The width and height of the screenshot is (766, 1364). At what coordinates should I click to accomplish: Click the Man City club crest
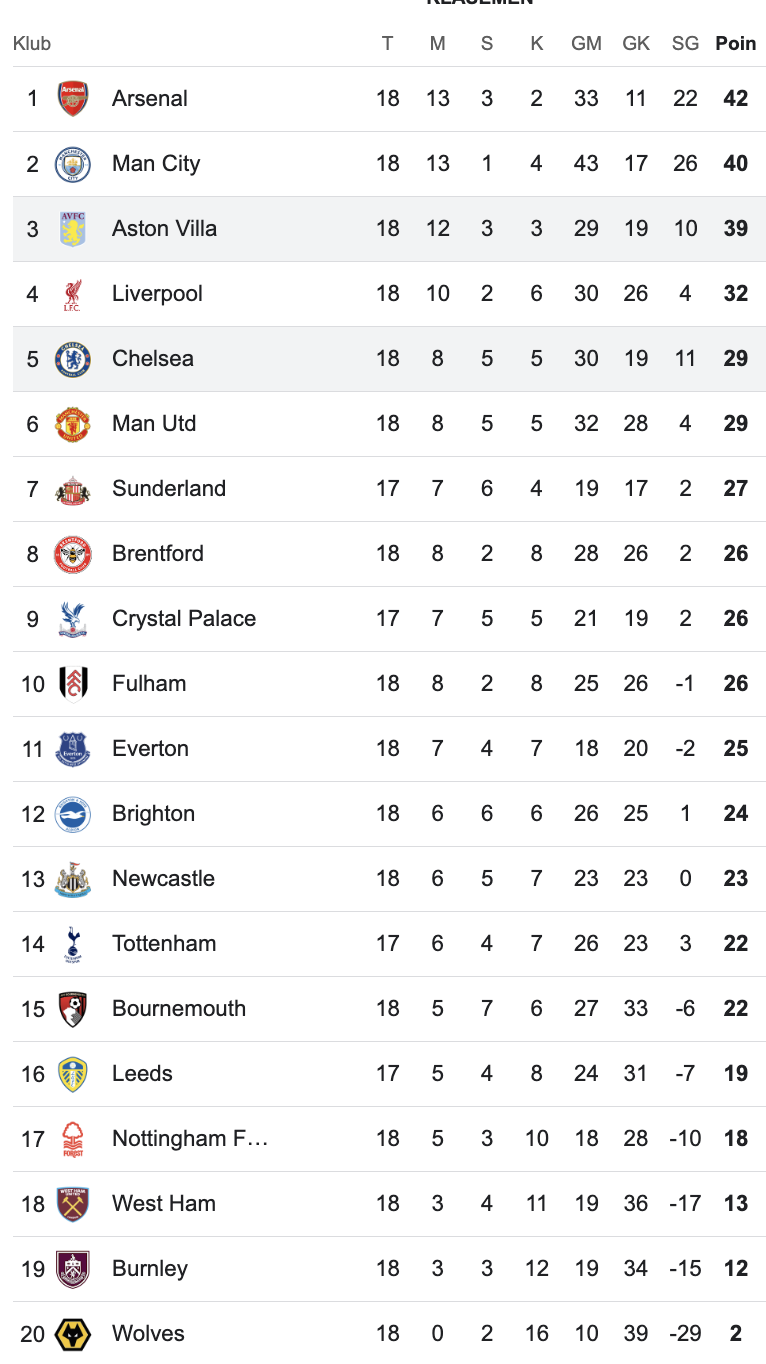coord(73,164)
